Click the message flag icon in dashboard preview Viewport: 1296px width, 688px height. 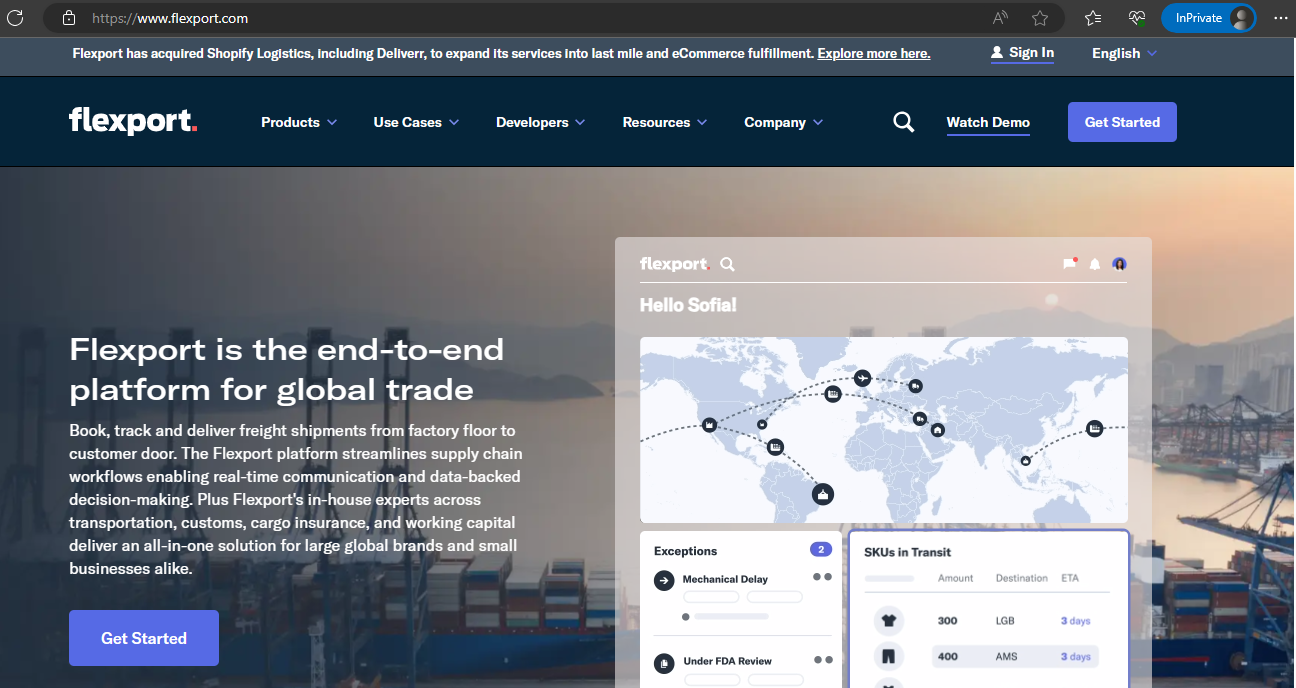point(1070,264)
